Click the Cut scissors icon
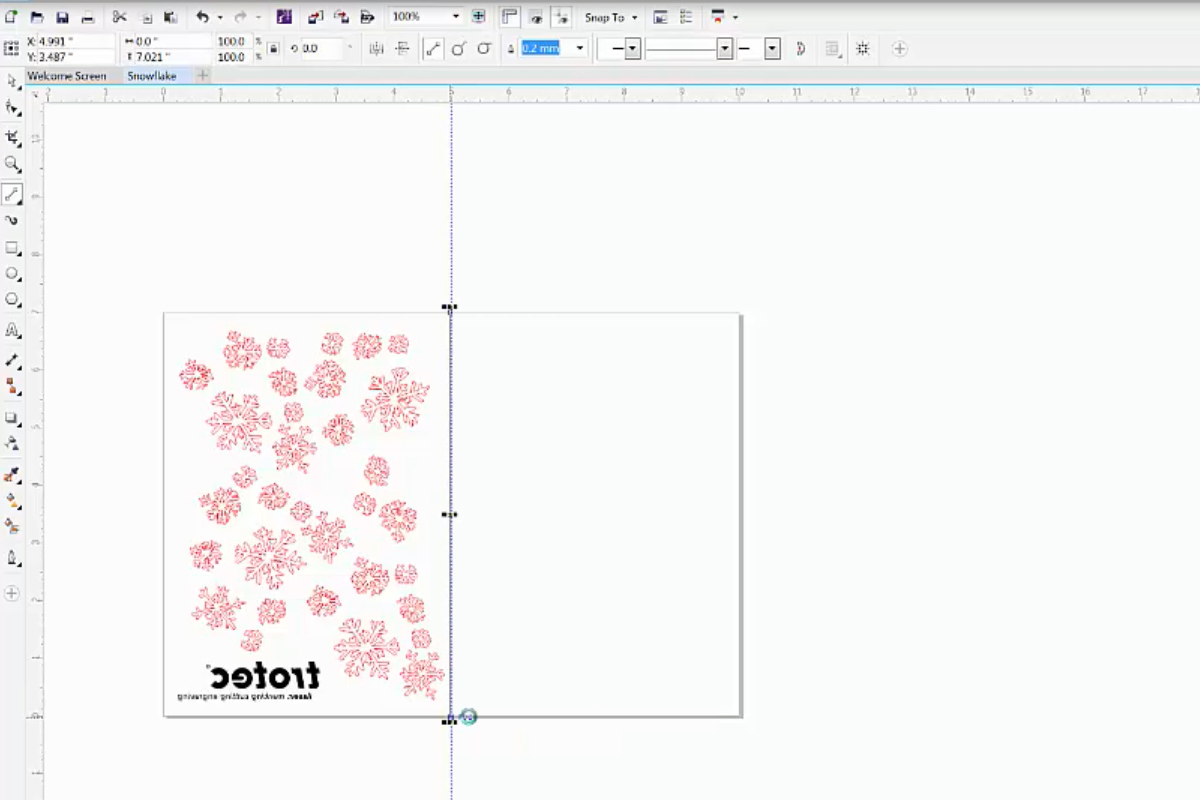 tap(120, 17)
